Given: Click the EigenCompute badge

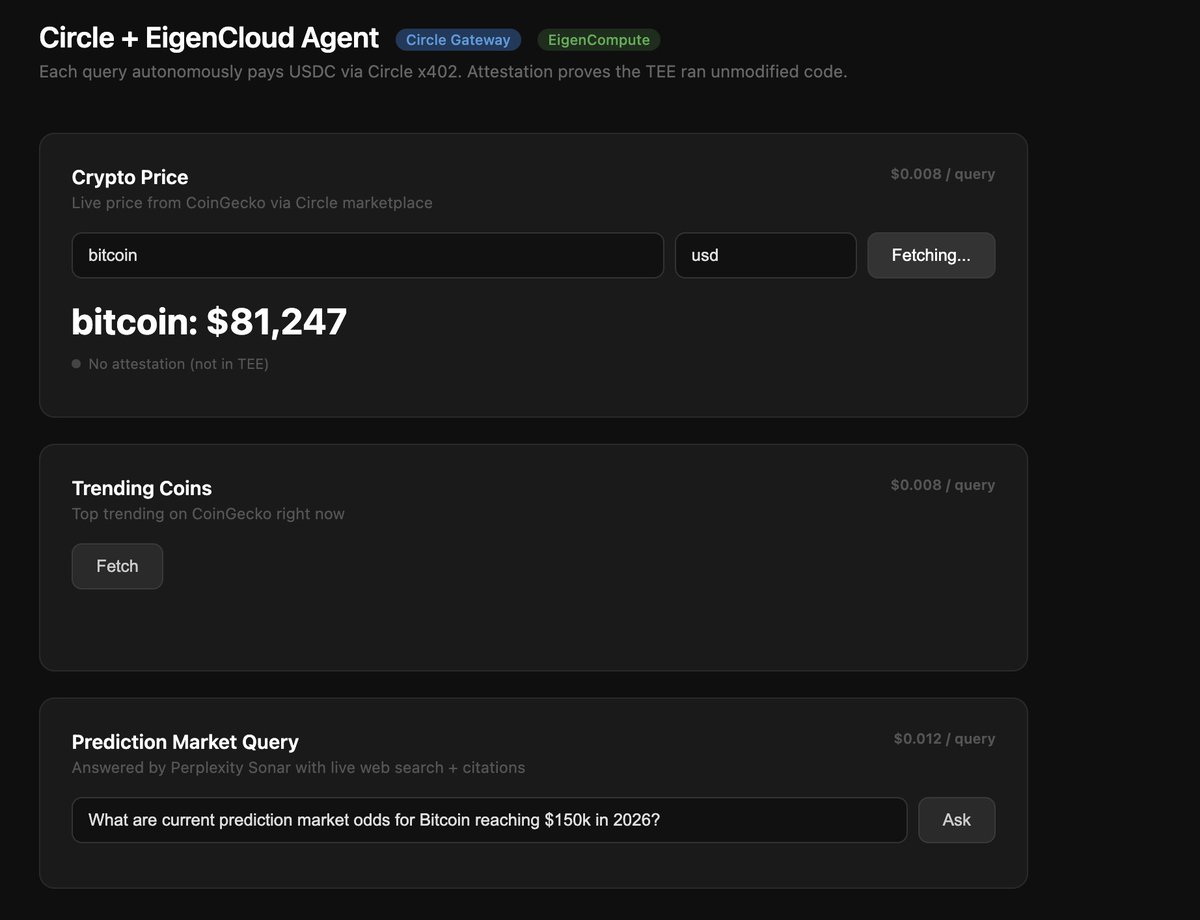Looking at the screenshot, I should (599, 40).
